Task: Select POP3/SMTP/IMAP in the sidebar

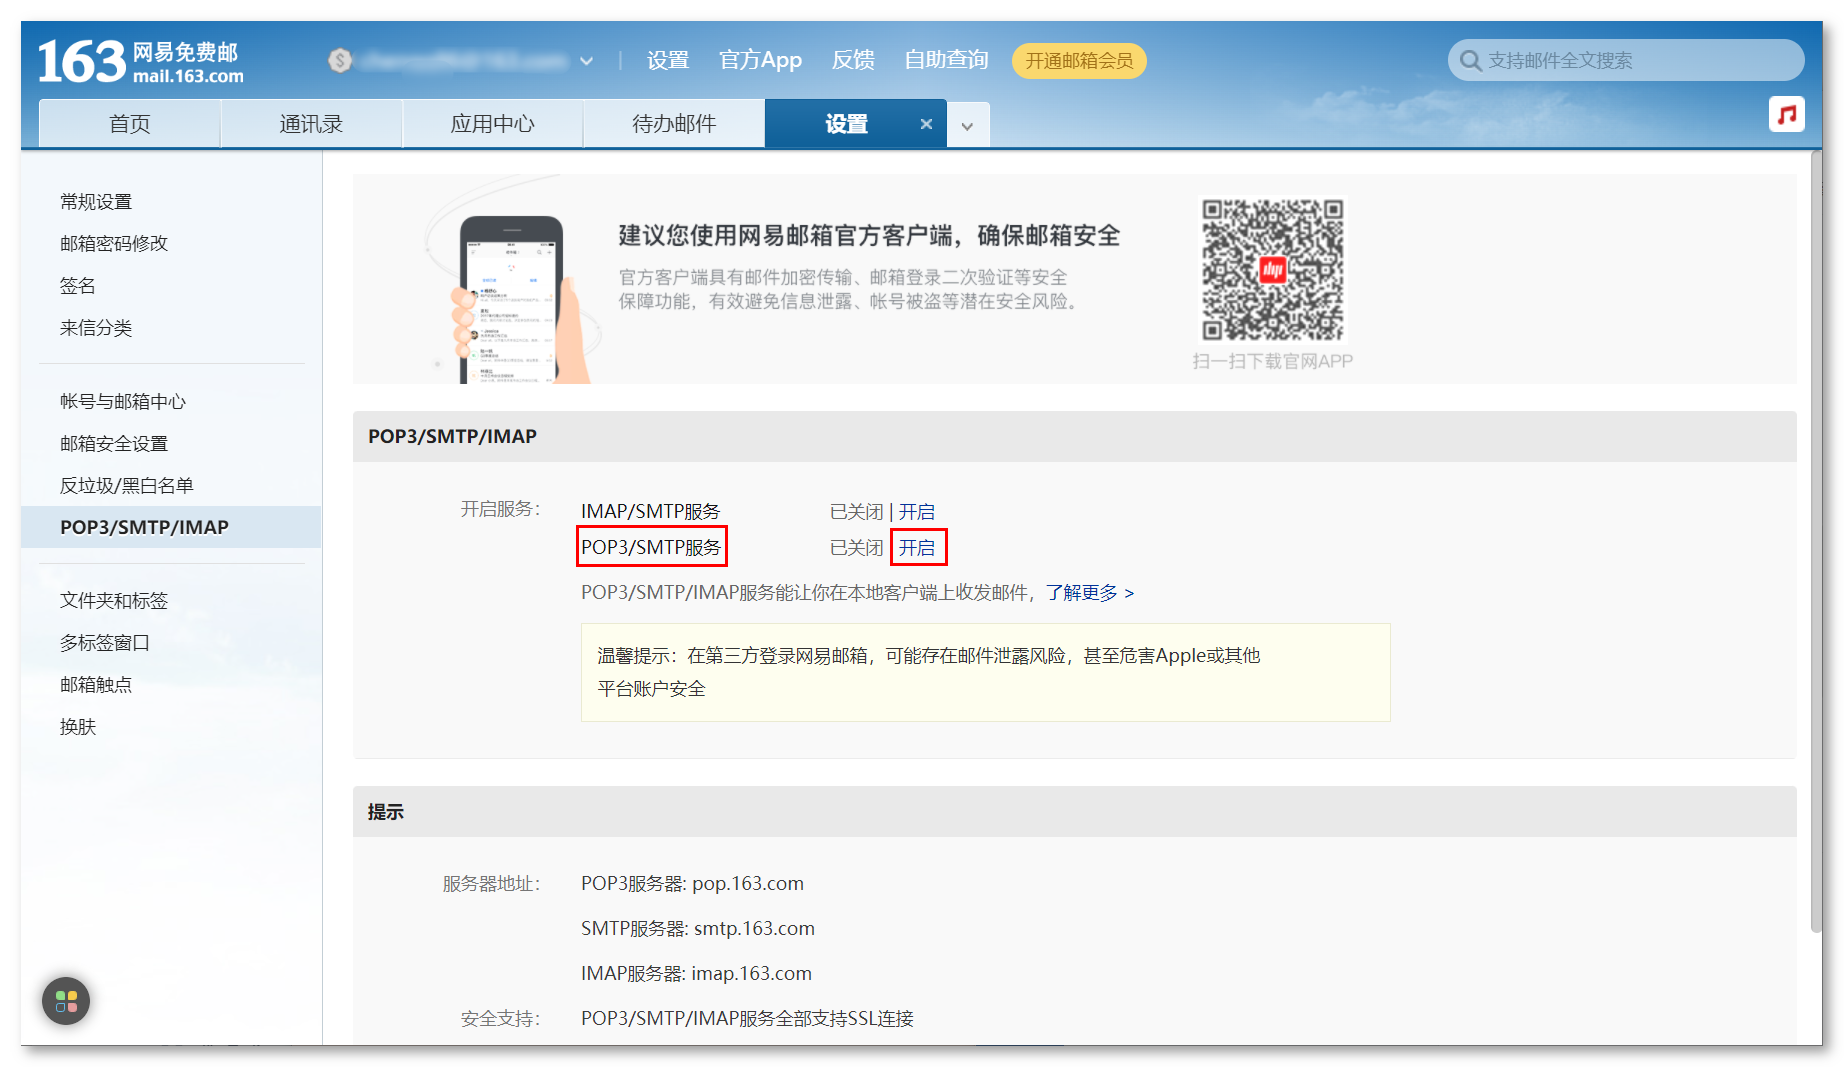Action: pyautogui.click(x=171, y=527)
